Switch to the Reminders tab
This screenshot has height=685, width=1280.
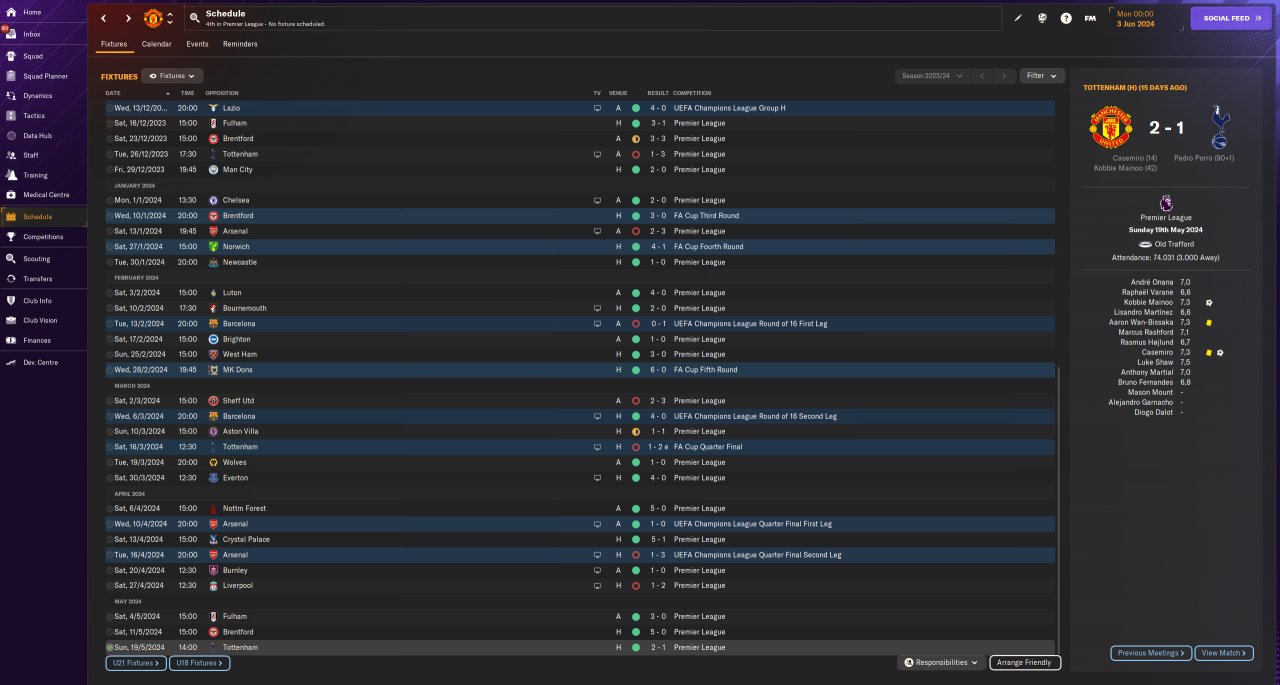(240, 44)
